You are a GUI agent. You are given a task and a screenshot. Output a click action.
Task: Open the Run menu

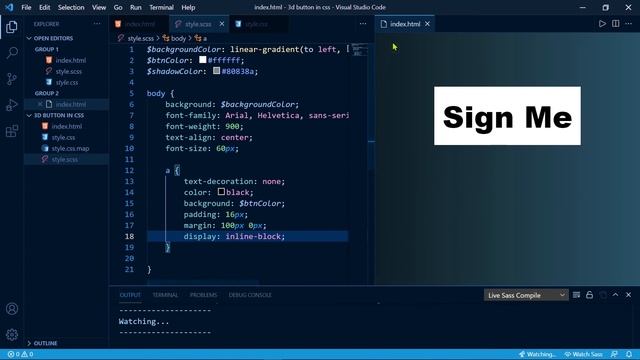click(x=136, y=7)
